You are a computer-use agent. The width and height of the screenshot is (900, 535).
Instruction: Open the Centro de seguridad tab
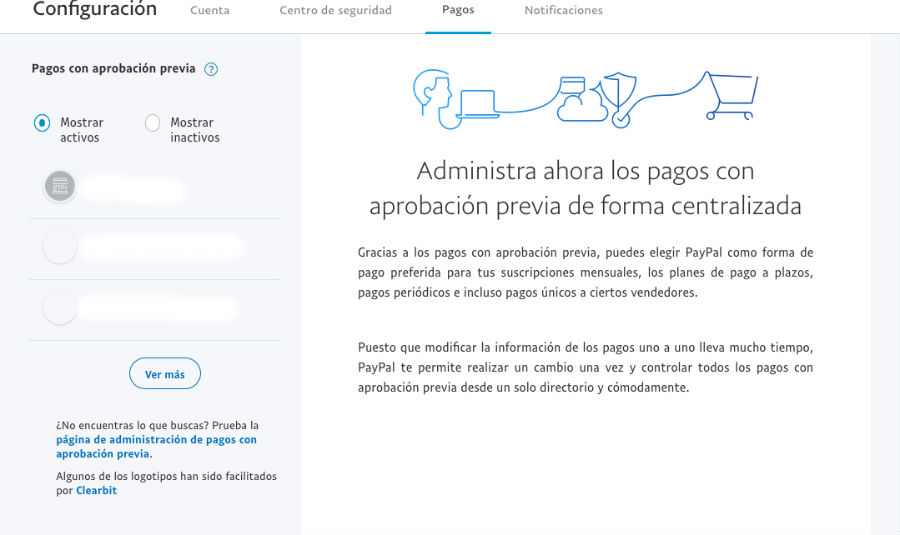(335, 11)
